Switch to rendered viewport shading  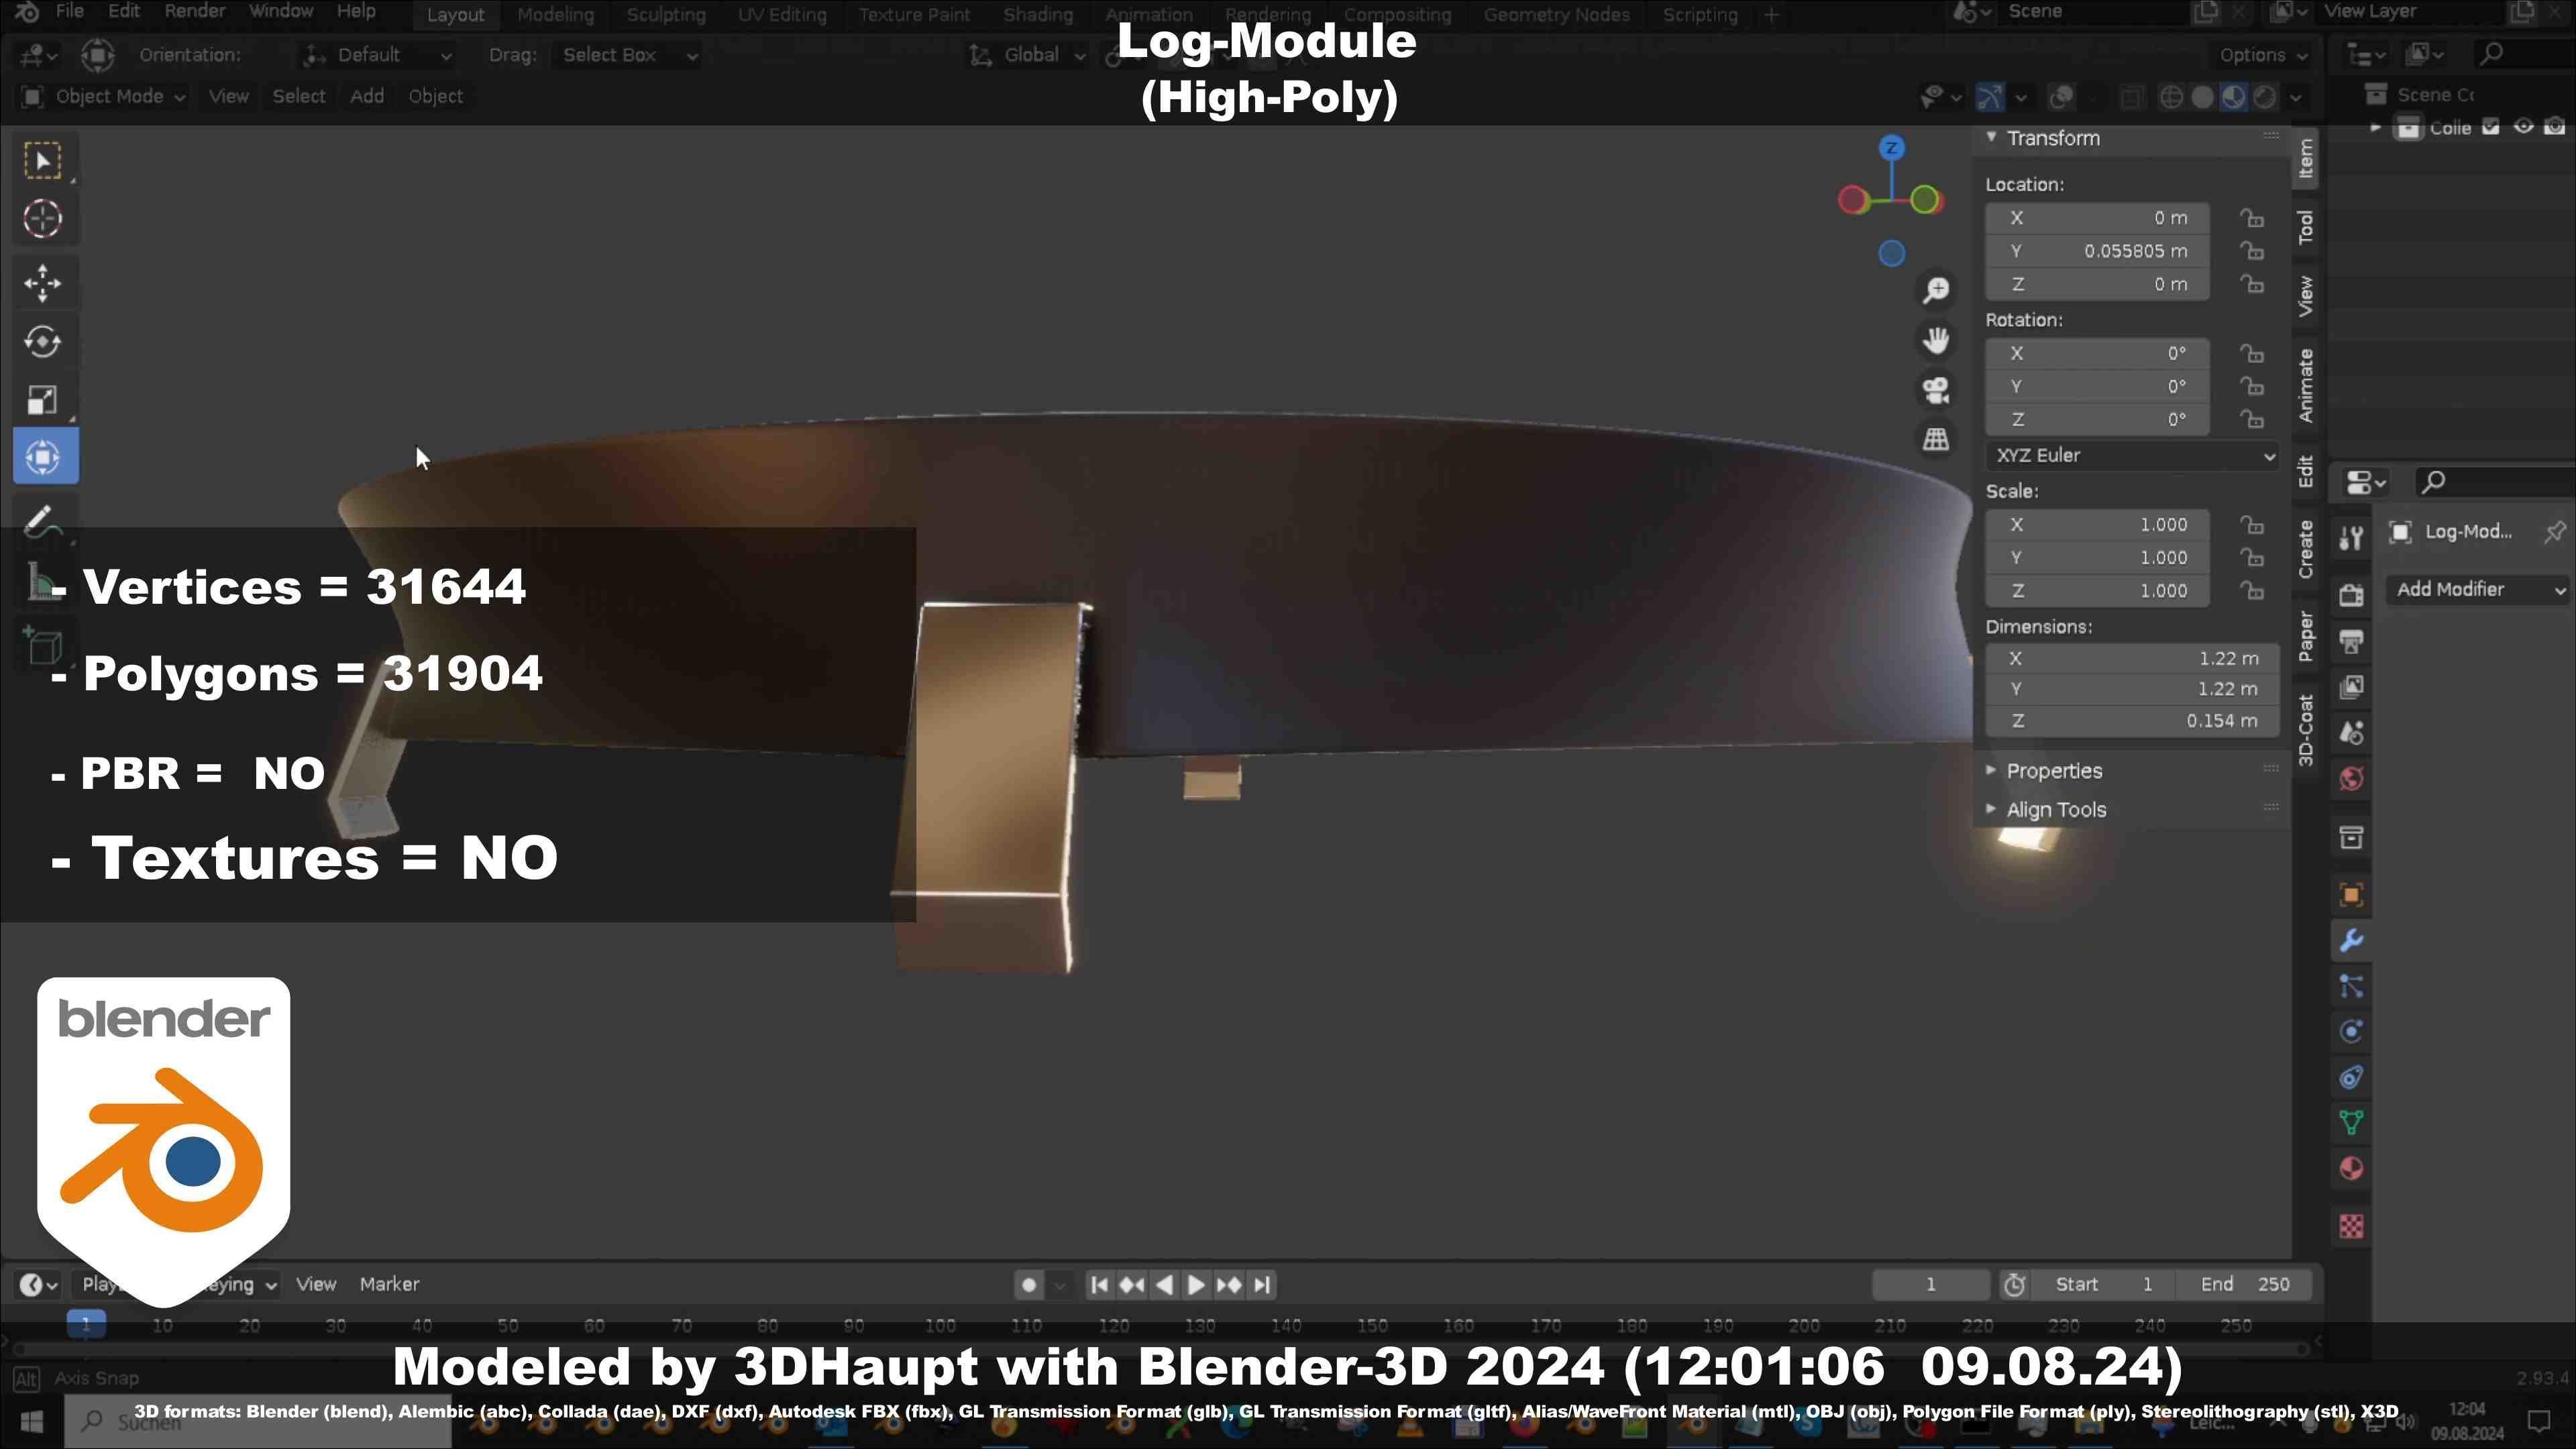tap(2265, 97)
